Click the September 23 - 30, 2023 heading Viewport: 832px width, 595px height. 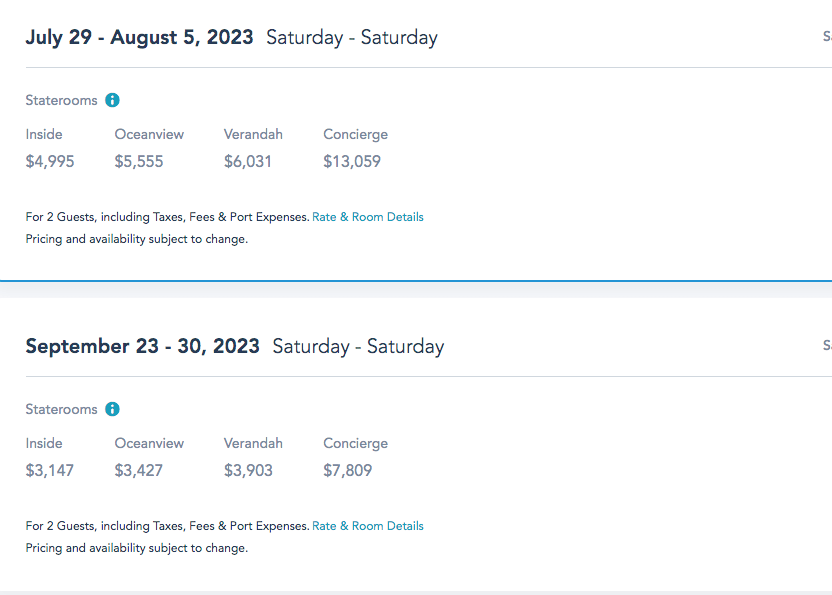[142, 347]
